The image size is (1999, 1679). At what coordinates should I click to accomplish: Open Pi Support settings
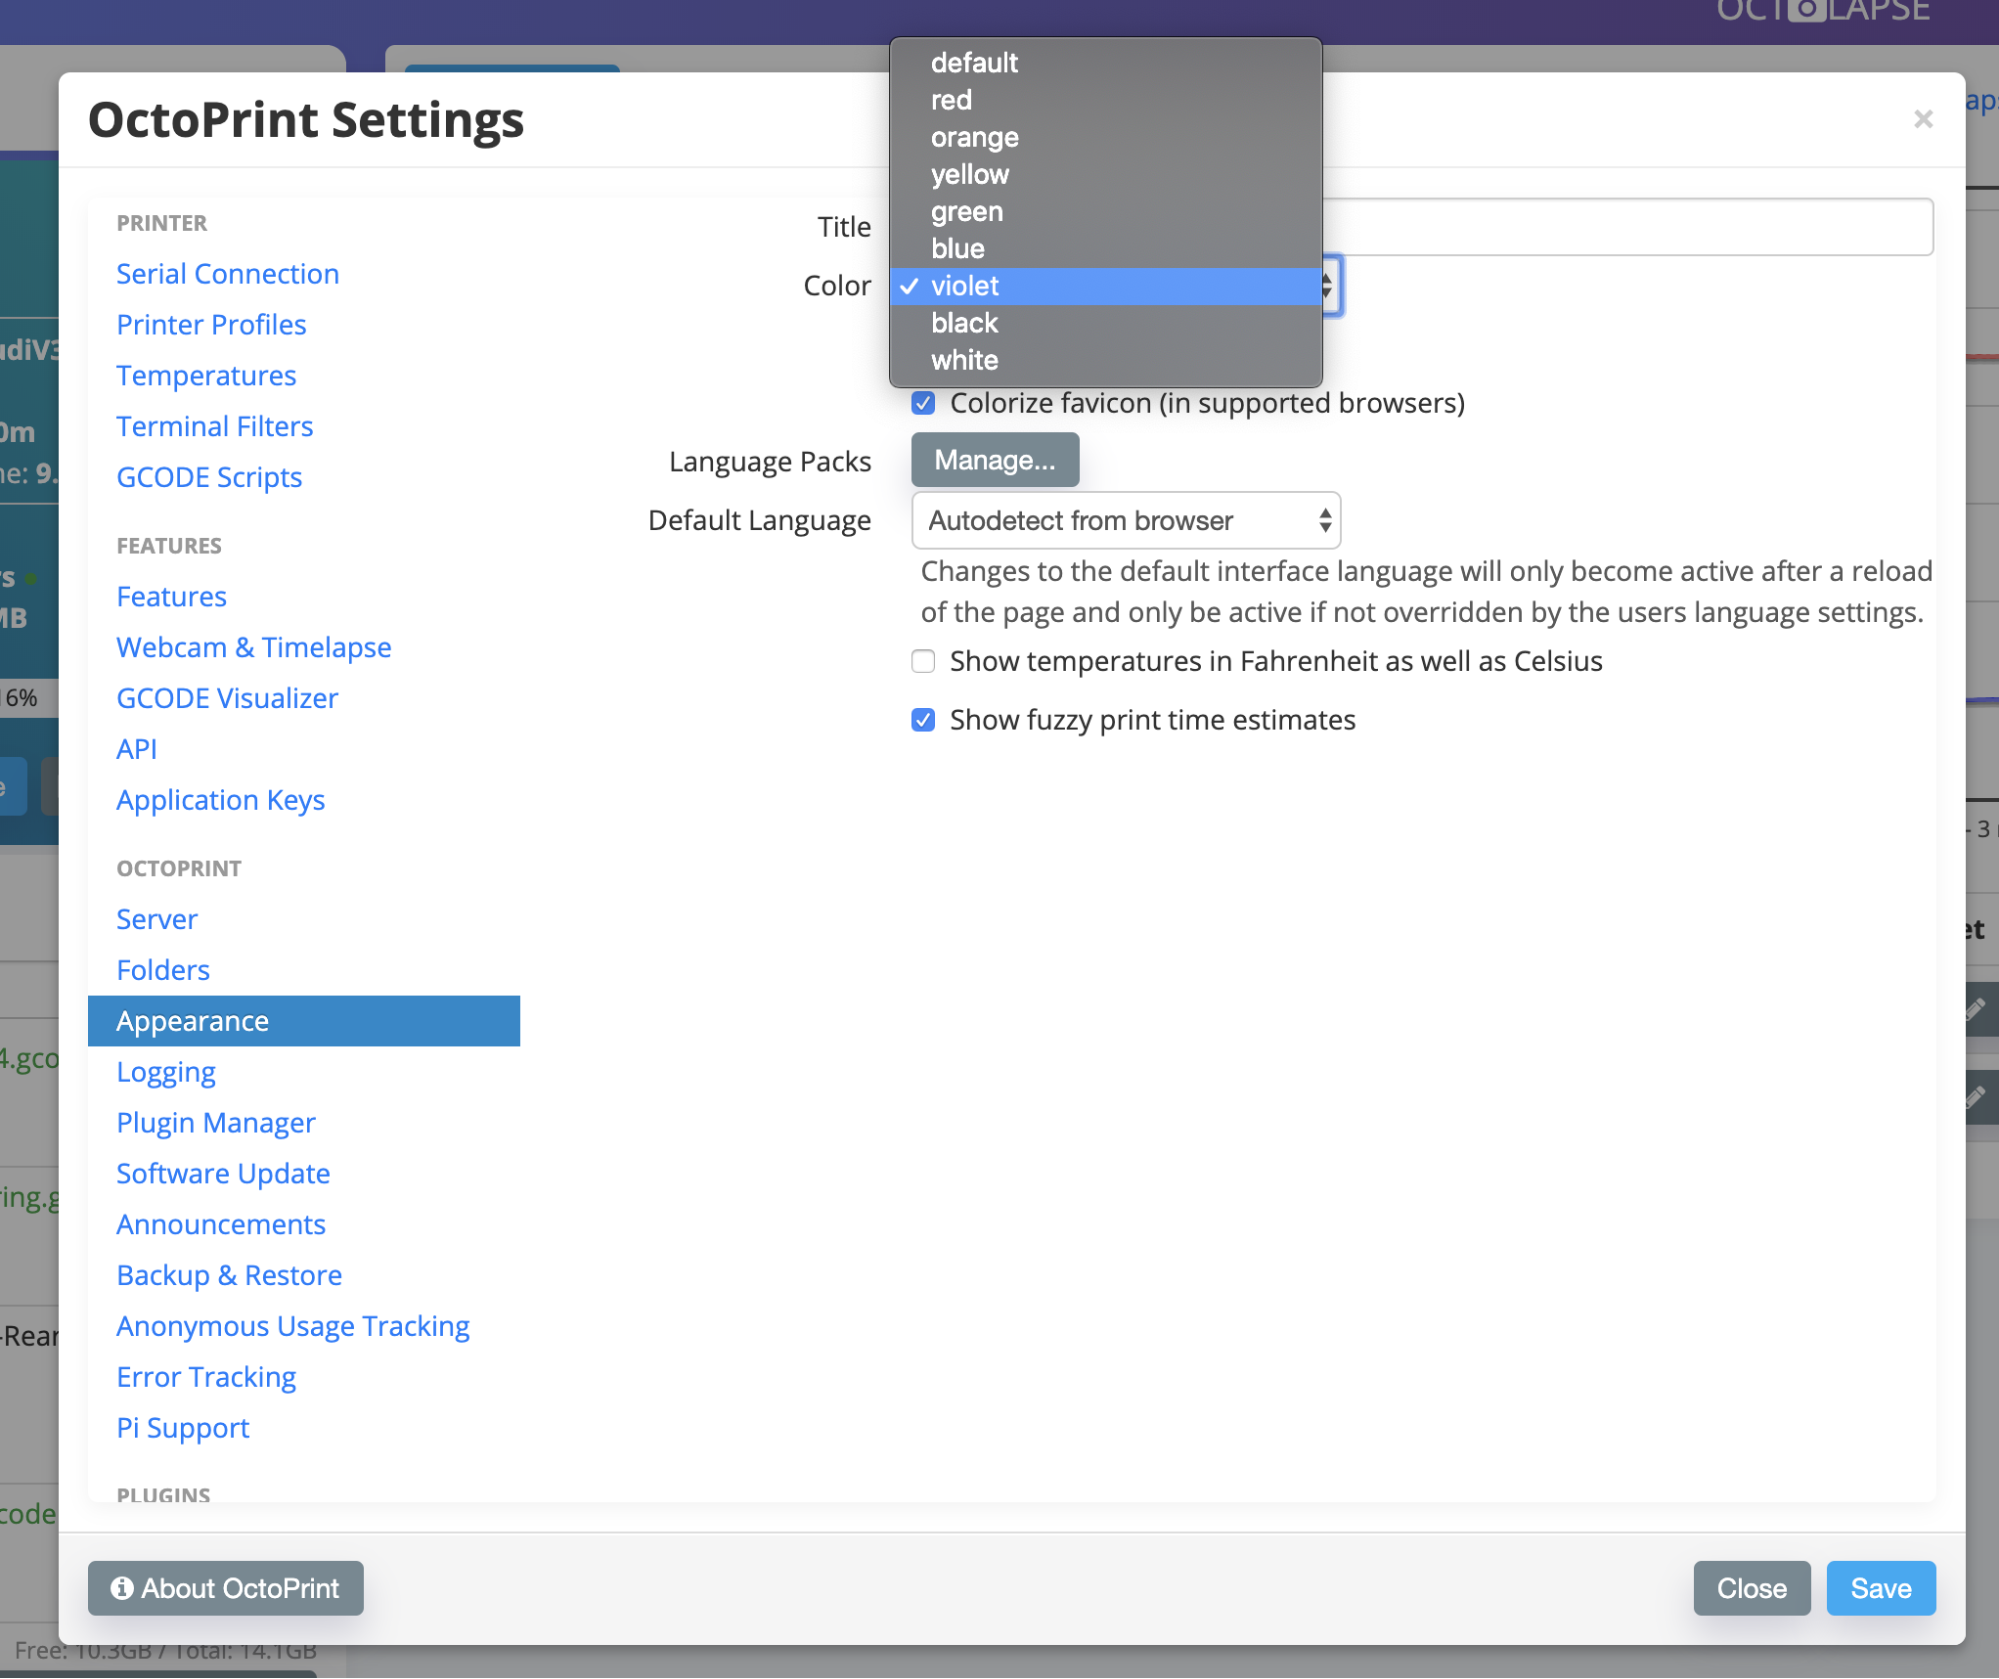click(182, 1429)
